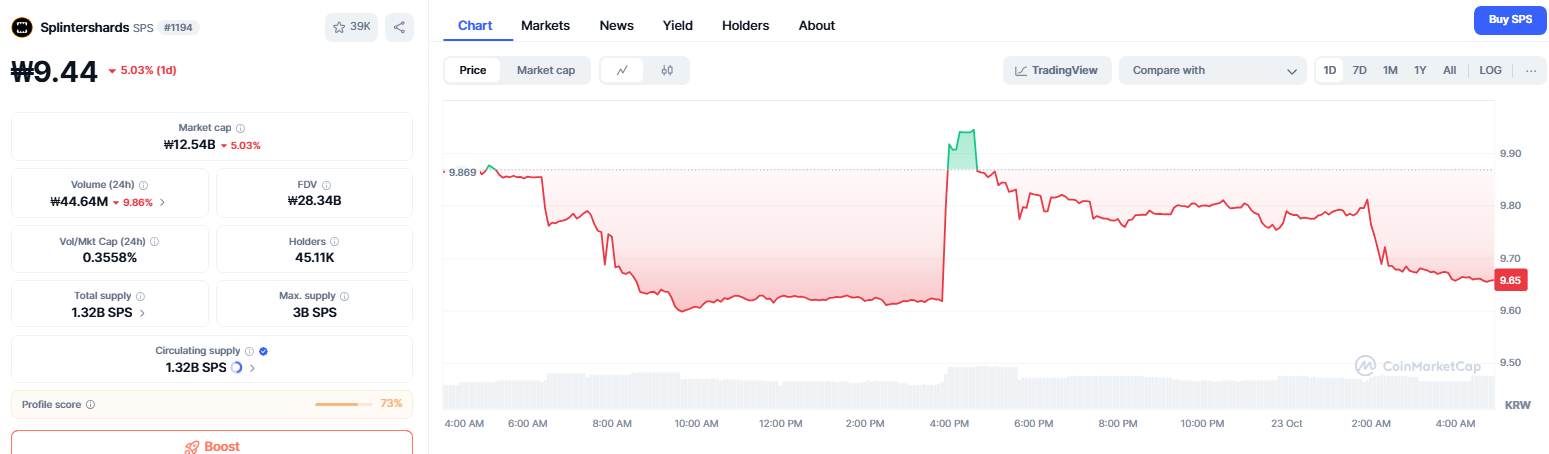
Task: Click the circulating supply progress ring icon
Action: (x=236, y=368)
